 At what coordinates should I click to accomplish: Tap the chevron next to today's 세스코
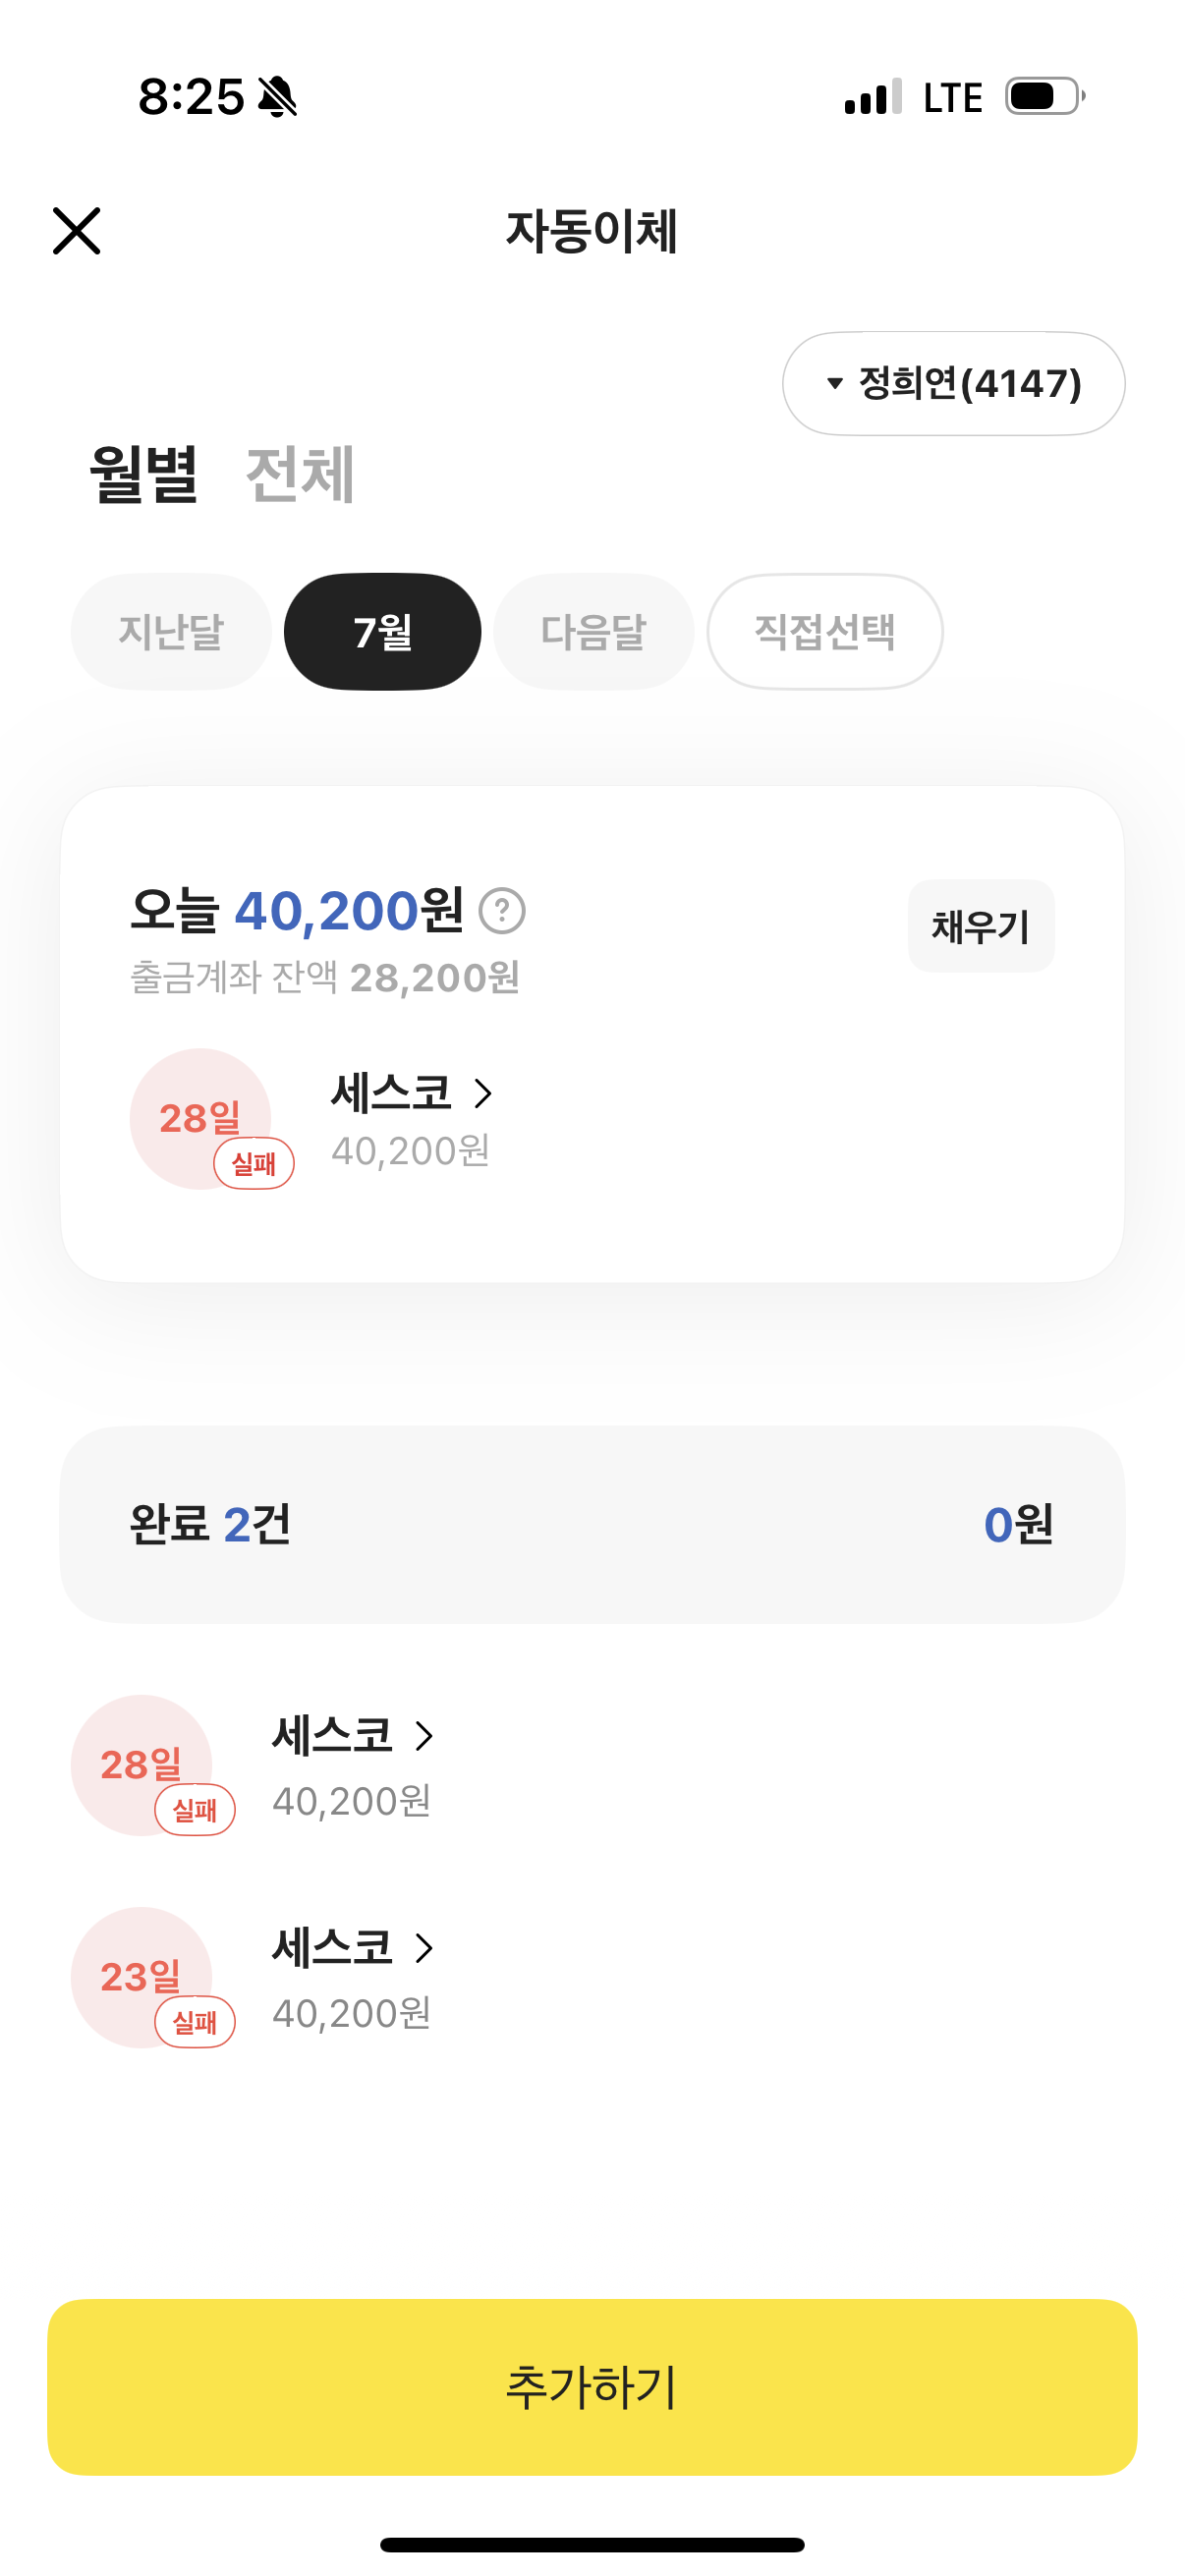tap(483, 1093)
